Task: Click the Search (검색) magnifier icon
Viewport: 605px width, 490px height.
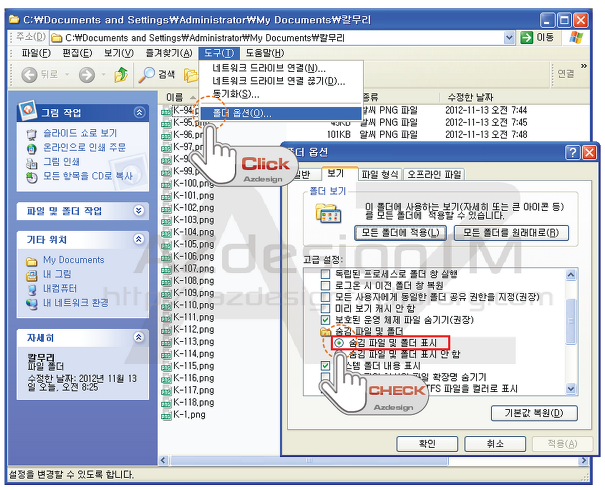Action: point(146,74)
